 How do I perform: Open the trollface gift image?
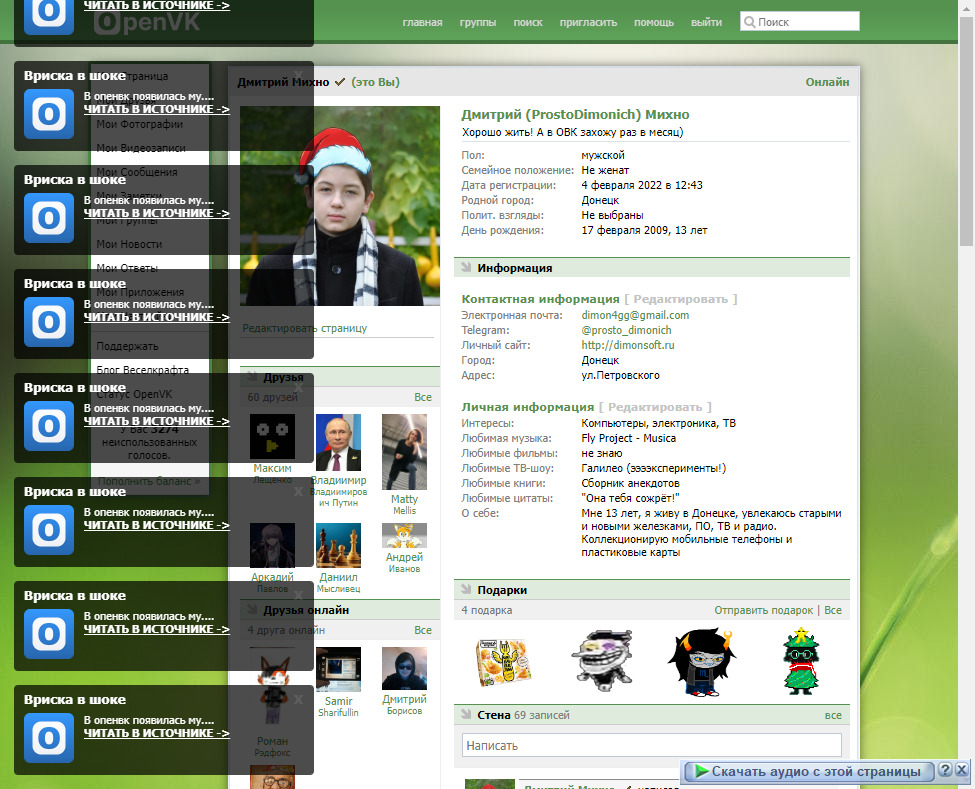[x=602, y=660]
